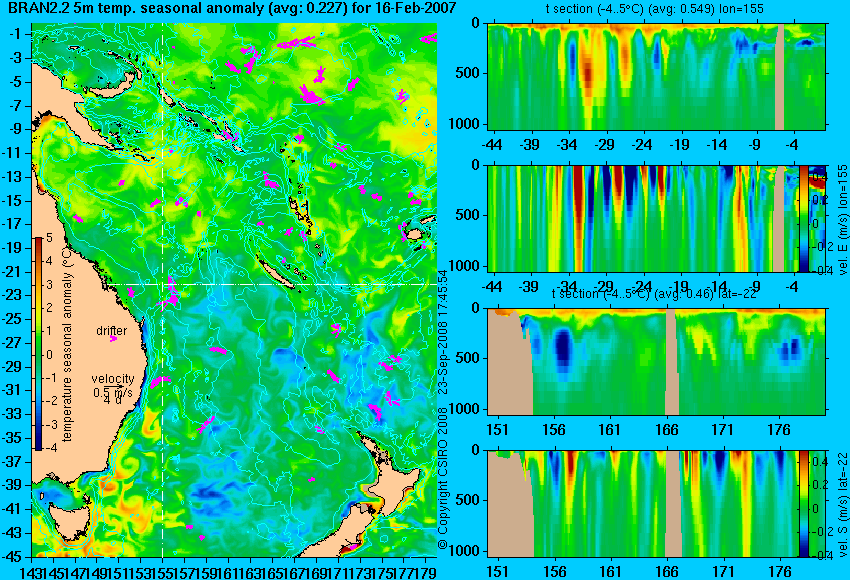Click the vertical "Copyright CSIRO 2008" text
850x580 pixels.
pos(442,478)
